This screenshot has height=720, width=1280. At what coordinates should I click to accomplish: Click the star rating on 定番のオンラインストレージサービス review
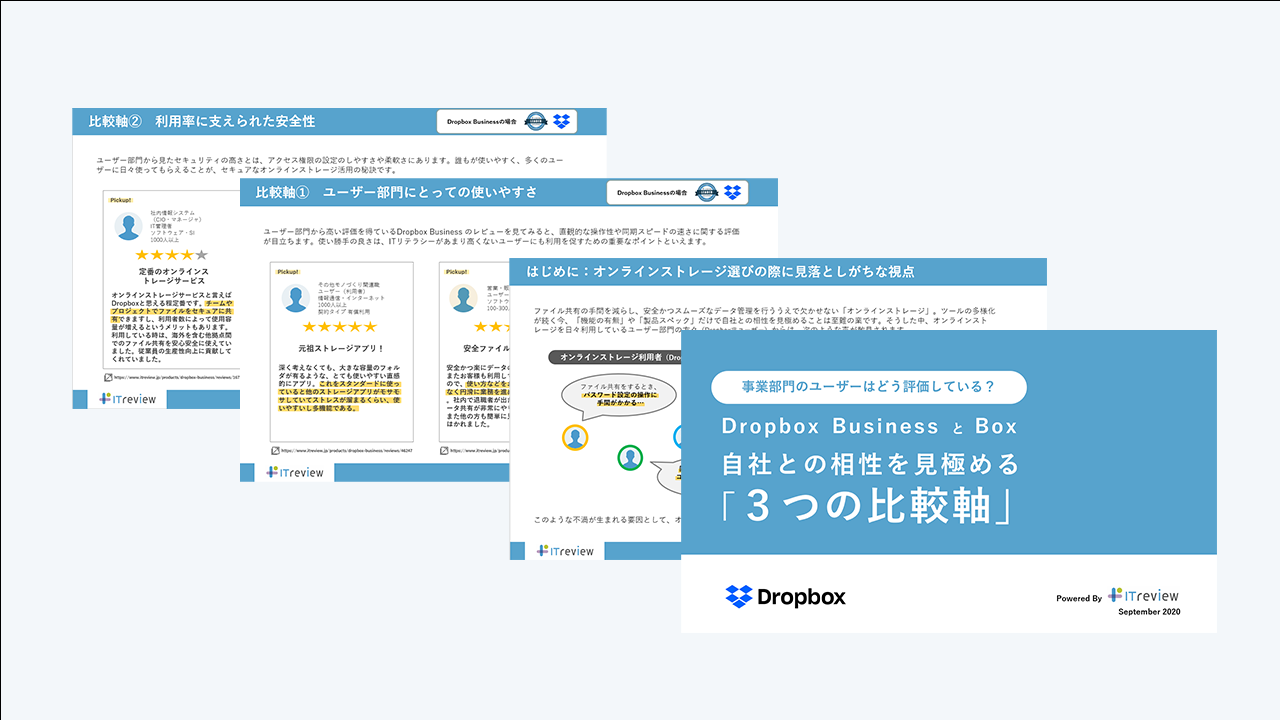pos(171,256)
